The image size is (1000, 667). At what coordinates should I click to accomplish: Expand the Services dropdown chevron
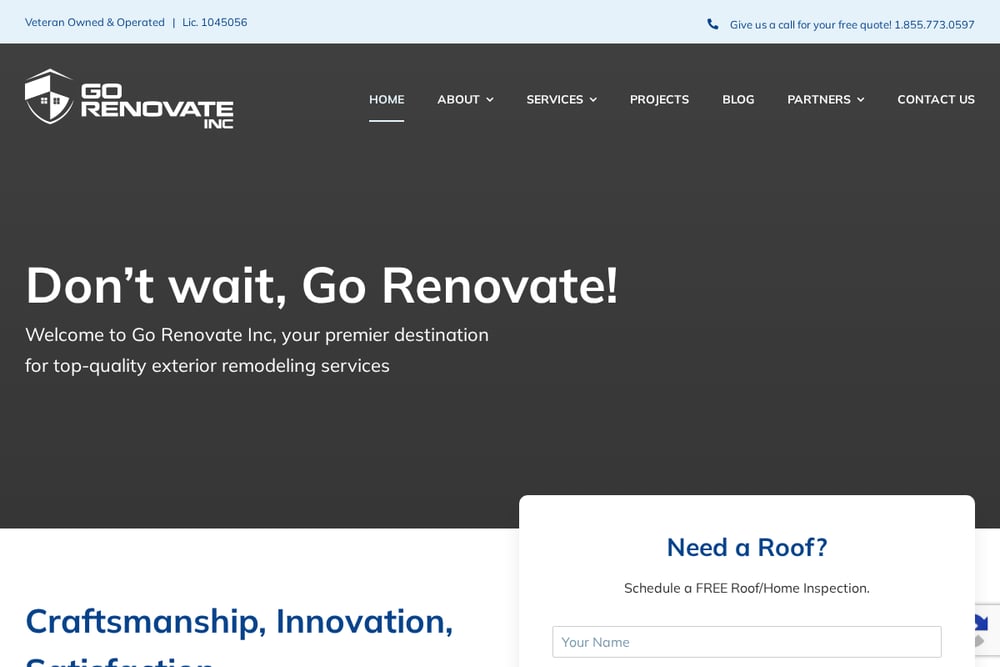click(593, 99)
